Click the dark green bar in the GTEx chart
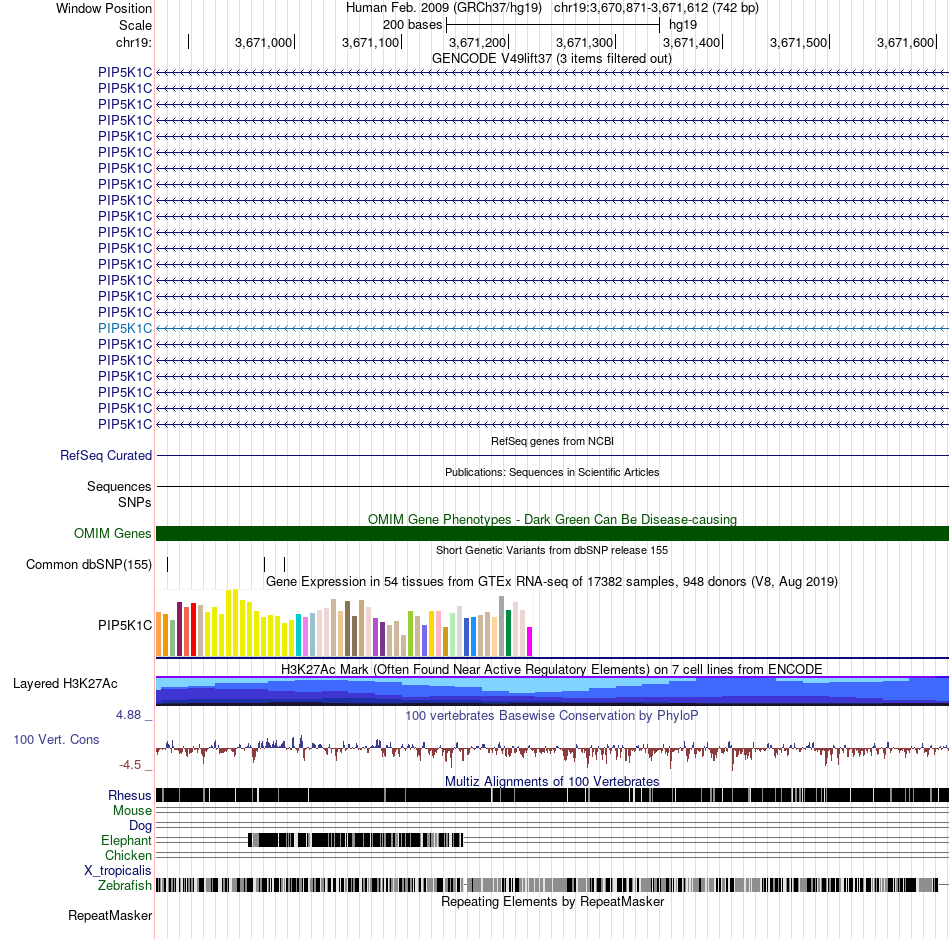The width and height of the screenshot is (950, 939). pyautogui.click(x=508, y=633)
